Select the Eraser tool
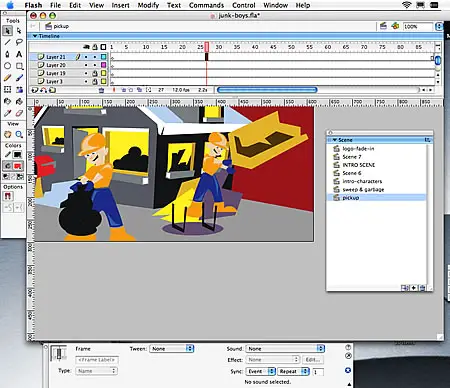Screen dimensions: 450x388 (x=19, y=113)
